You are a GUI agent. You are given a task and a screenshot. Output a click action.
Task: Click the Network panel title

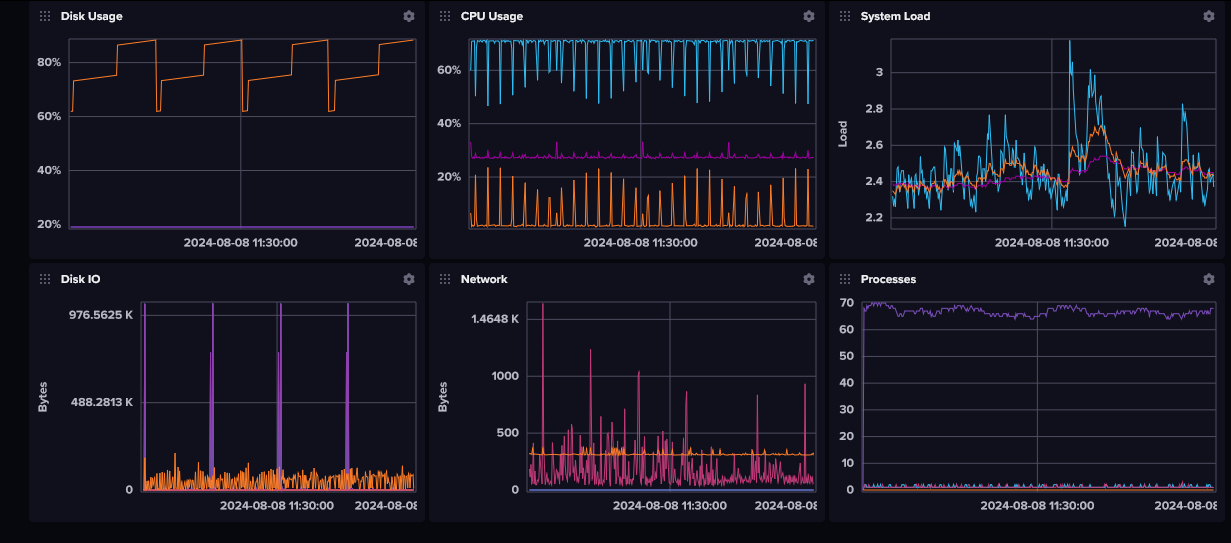tap(484, 279)
